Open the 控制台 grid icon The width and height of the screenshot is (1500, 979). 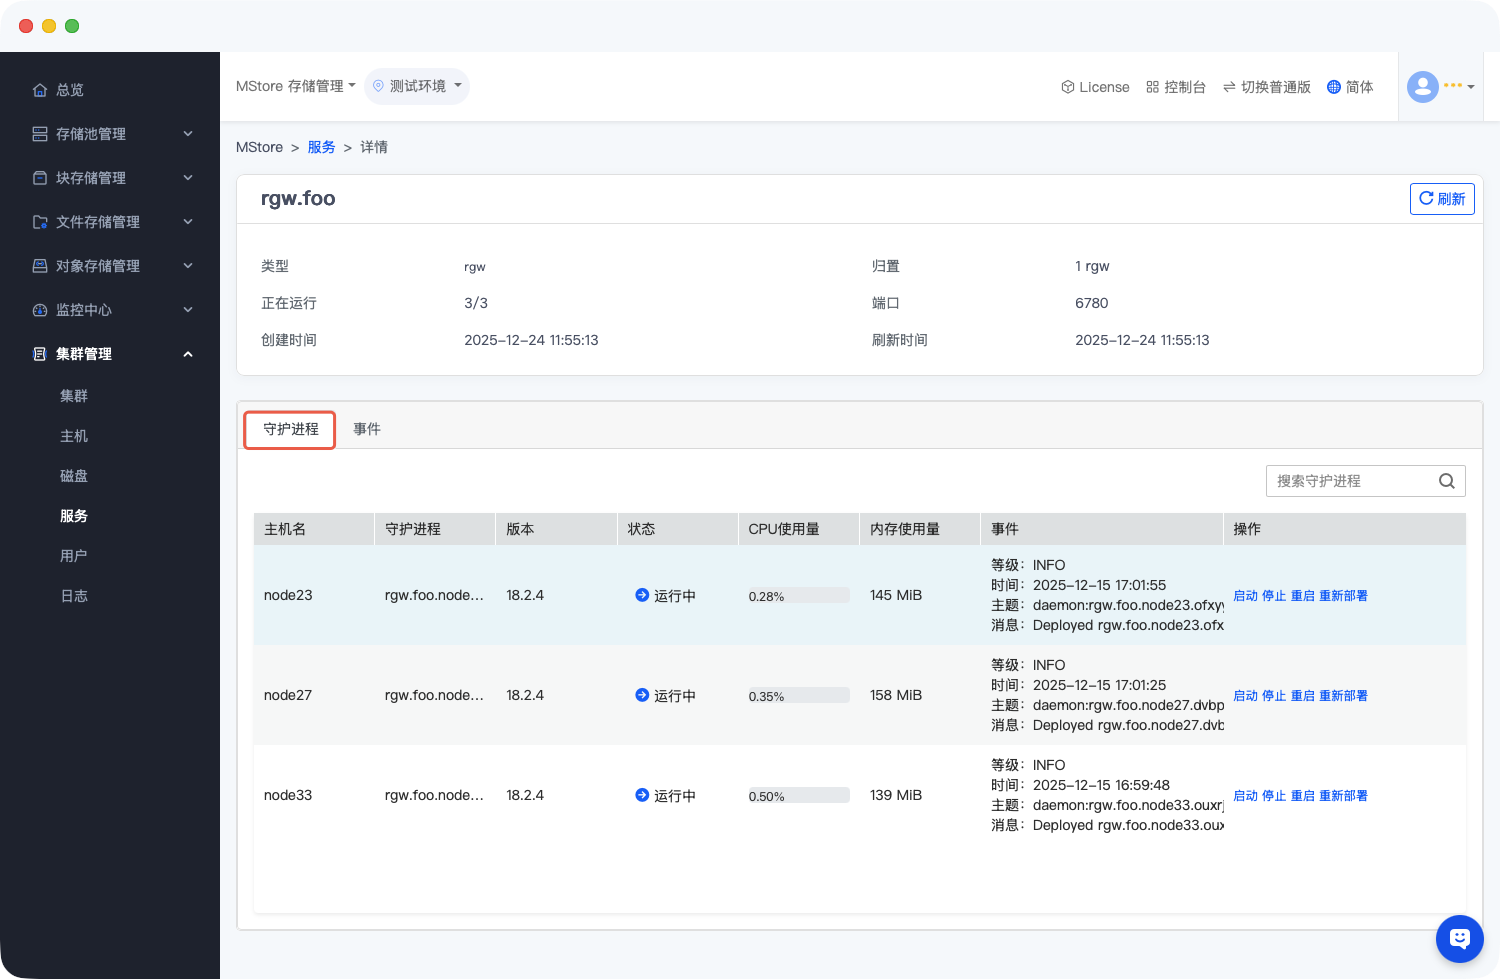coord(1152,87)
